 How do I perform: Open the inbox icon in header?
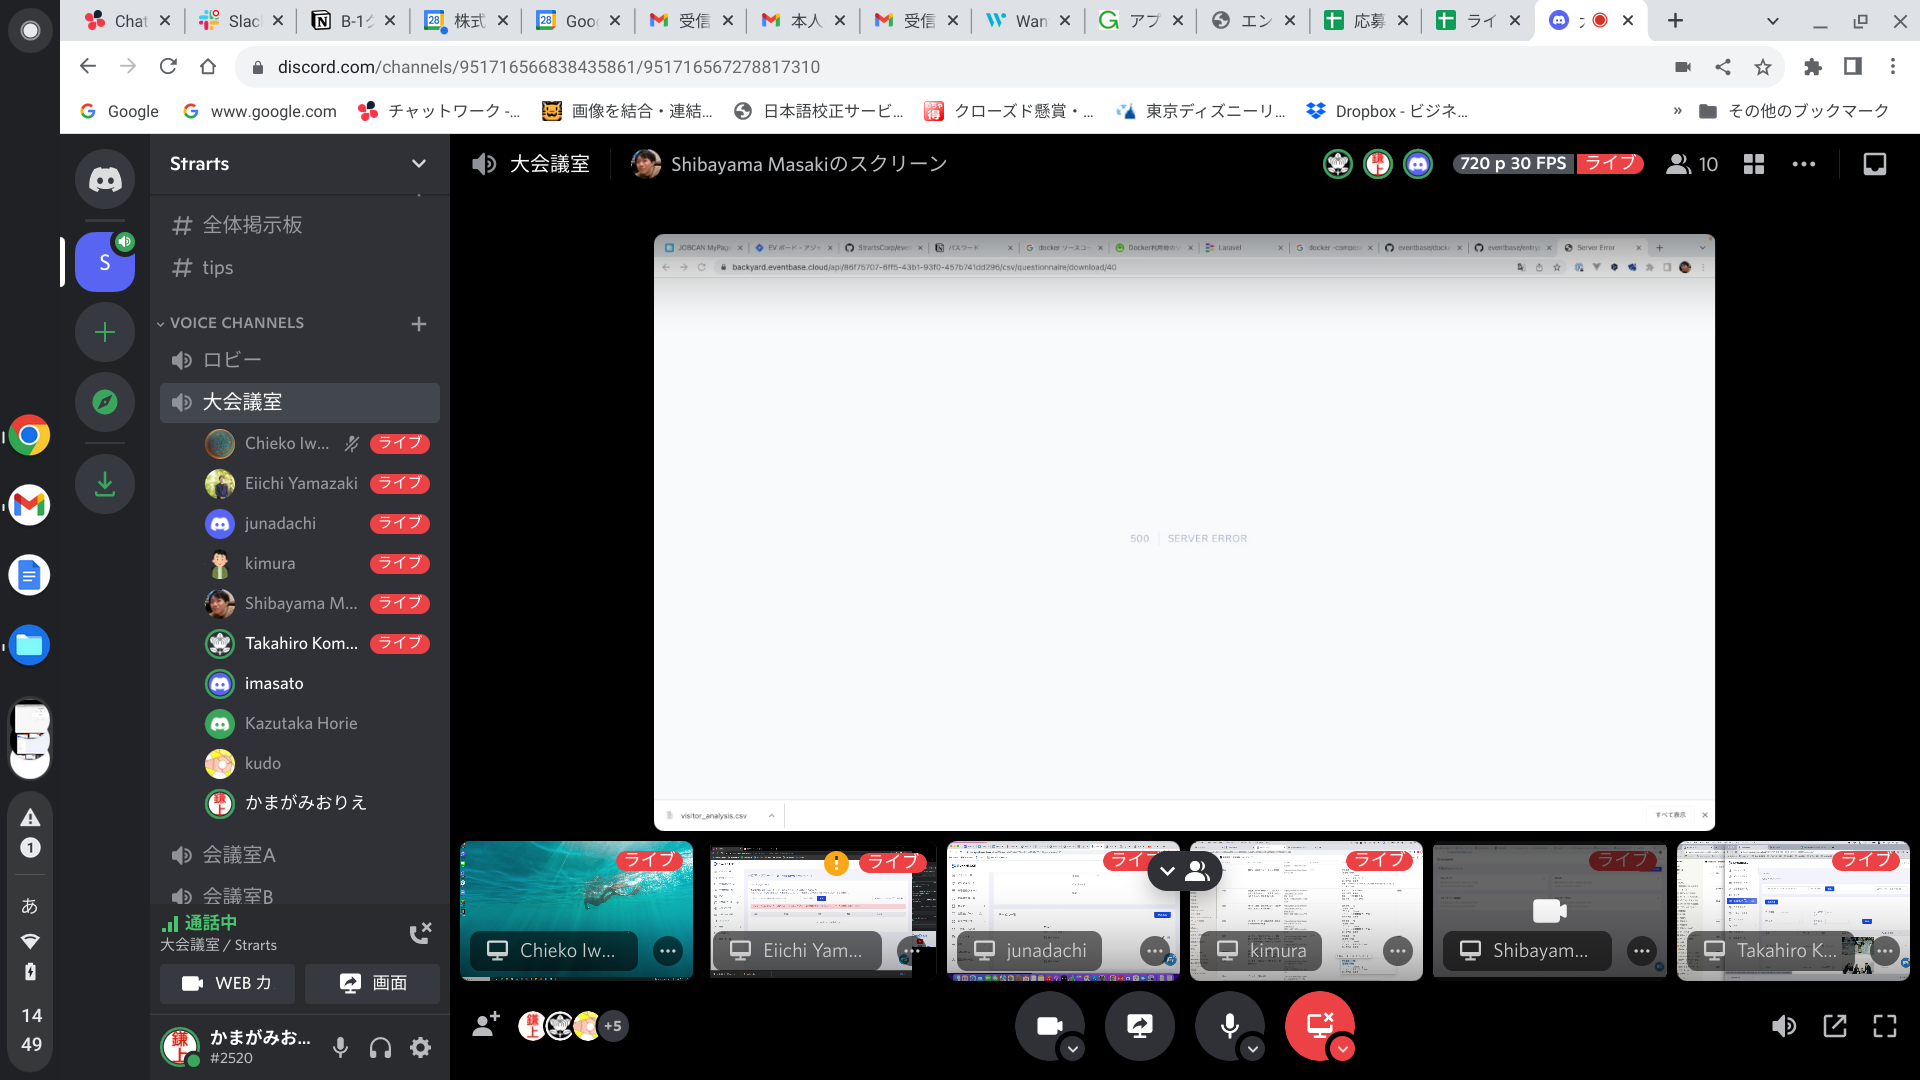click(1875, 164)
